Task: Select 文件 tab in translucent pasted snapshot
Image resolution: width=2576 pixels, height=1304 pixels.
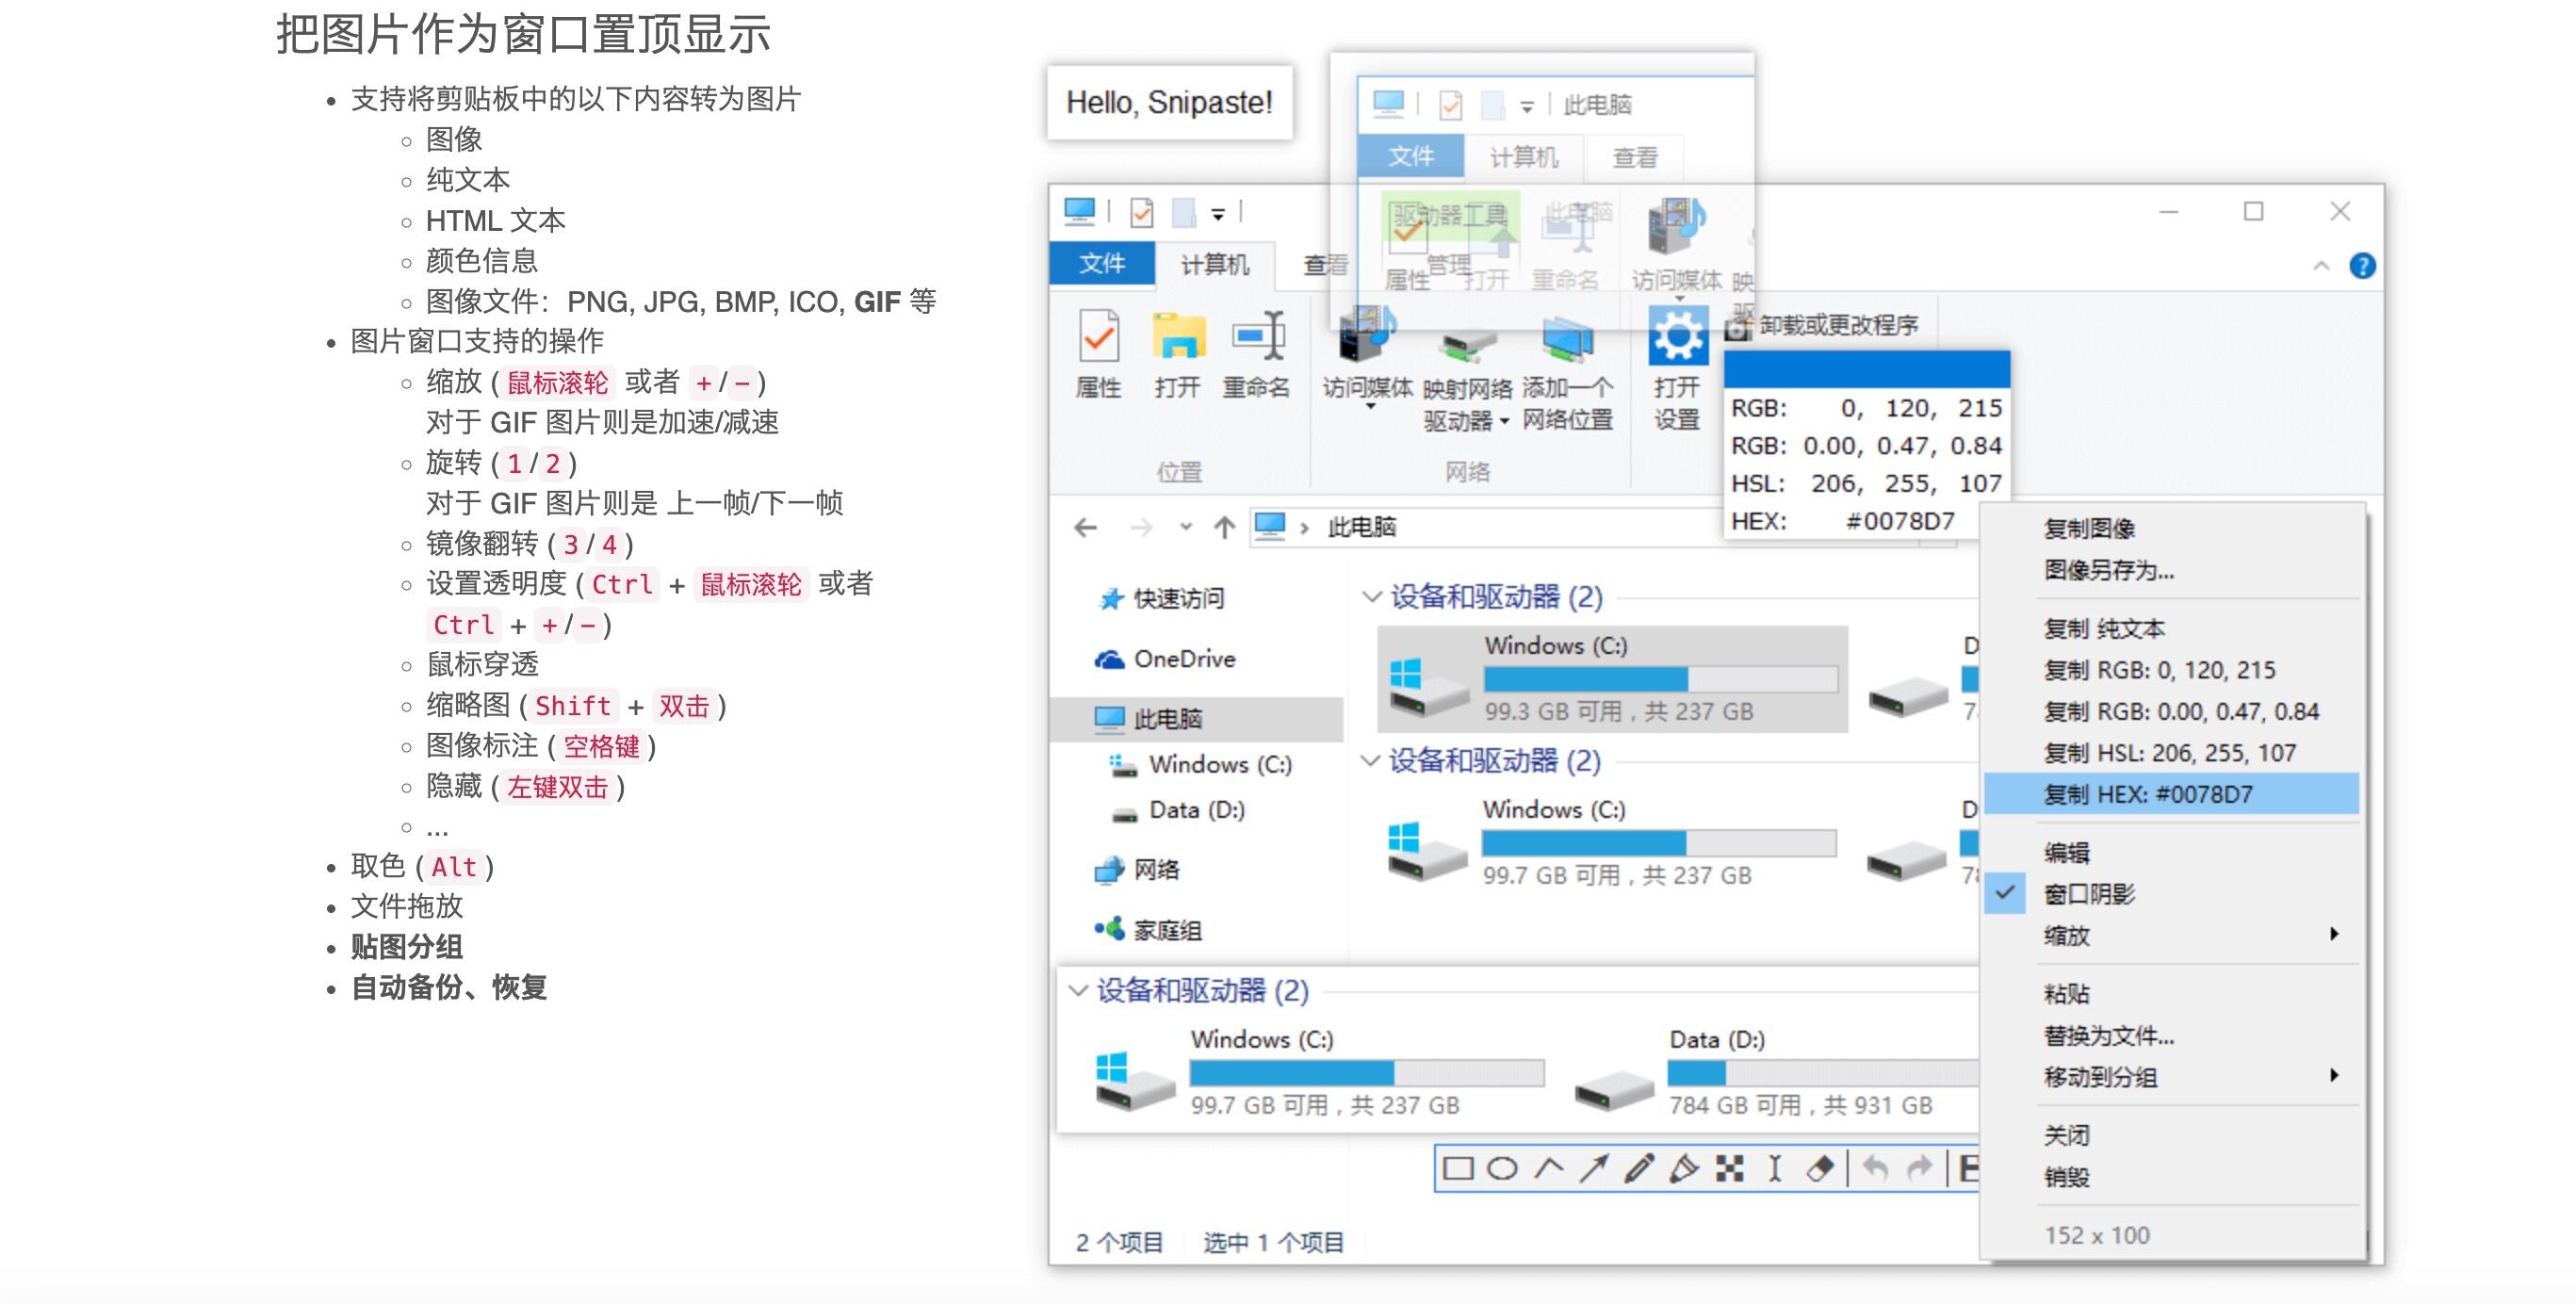Action: (x=1411, y=156)
